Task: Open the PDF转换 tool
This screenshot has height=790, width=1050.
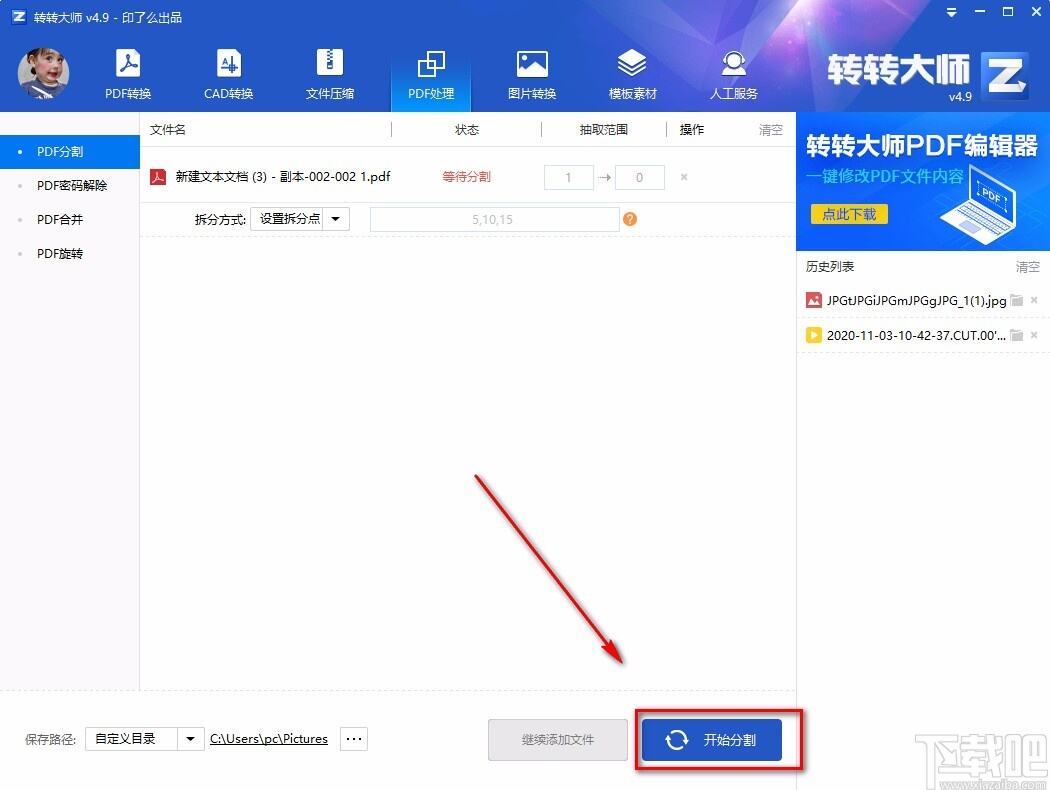Action: 128,74
